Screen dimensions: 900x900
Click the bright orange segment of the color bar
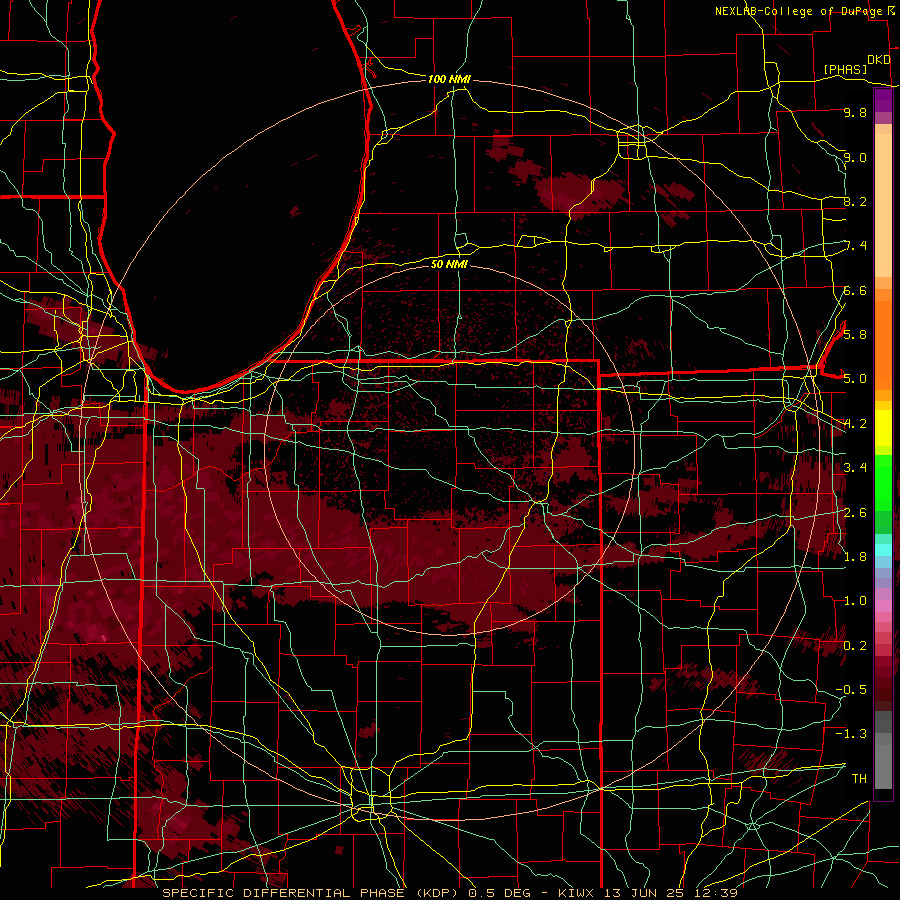click(x=883, y=346)
